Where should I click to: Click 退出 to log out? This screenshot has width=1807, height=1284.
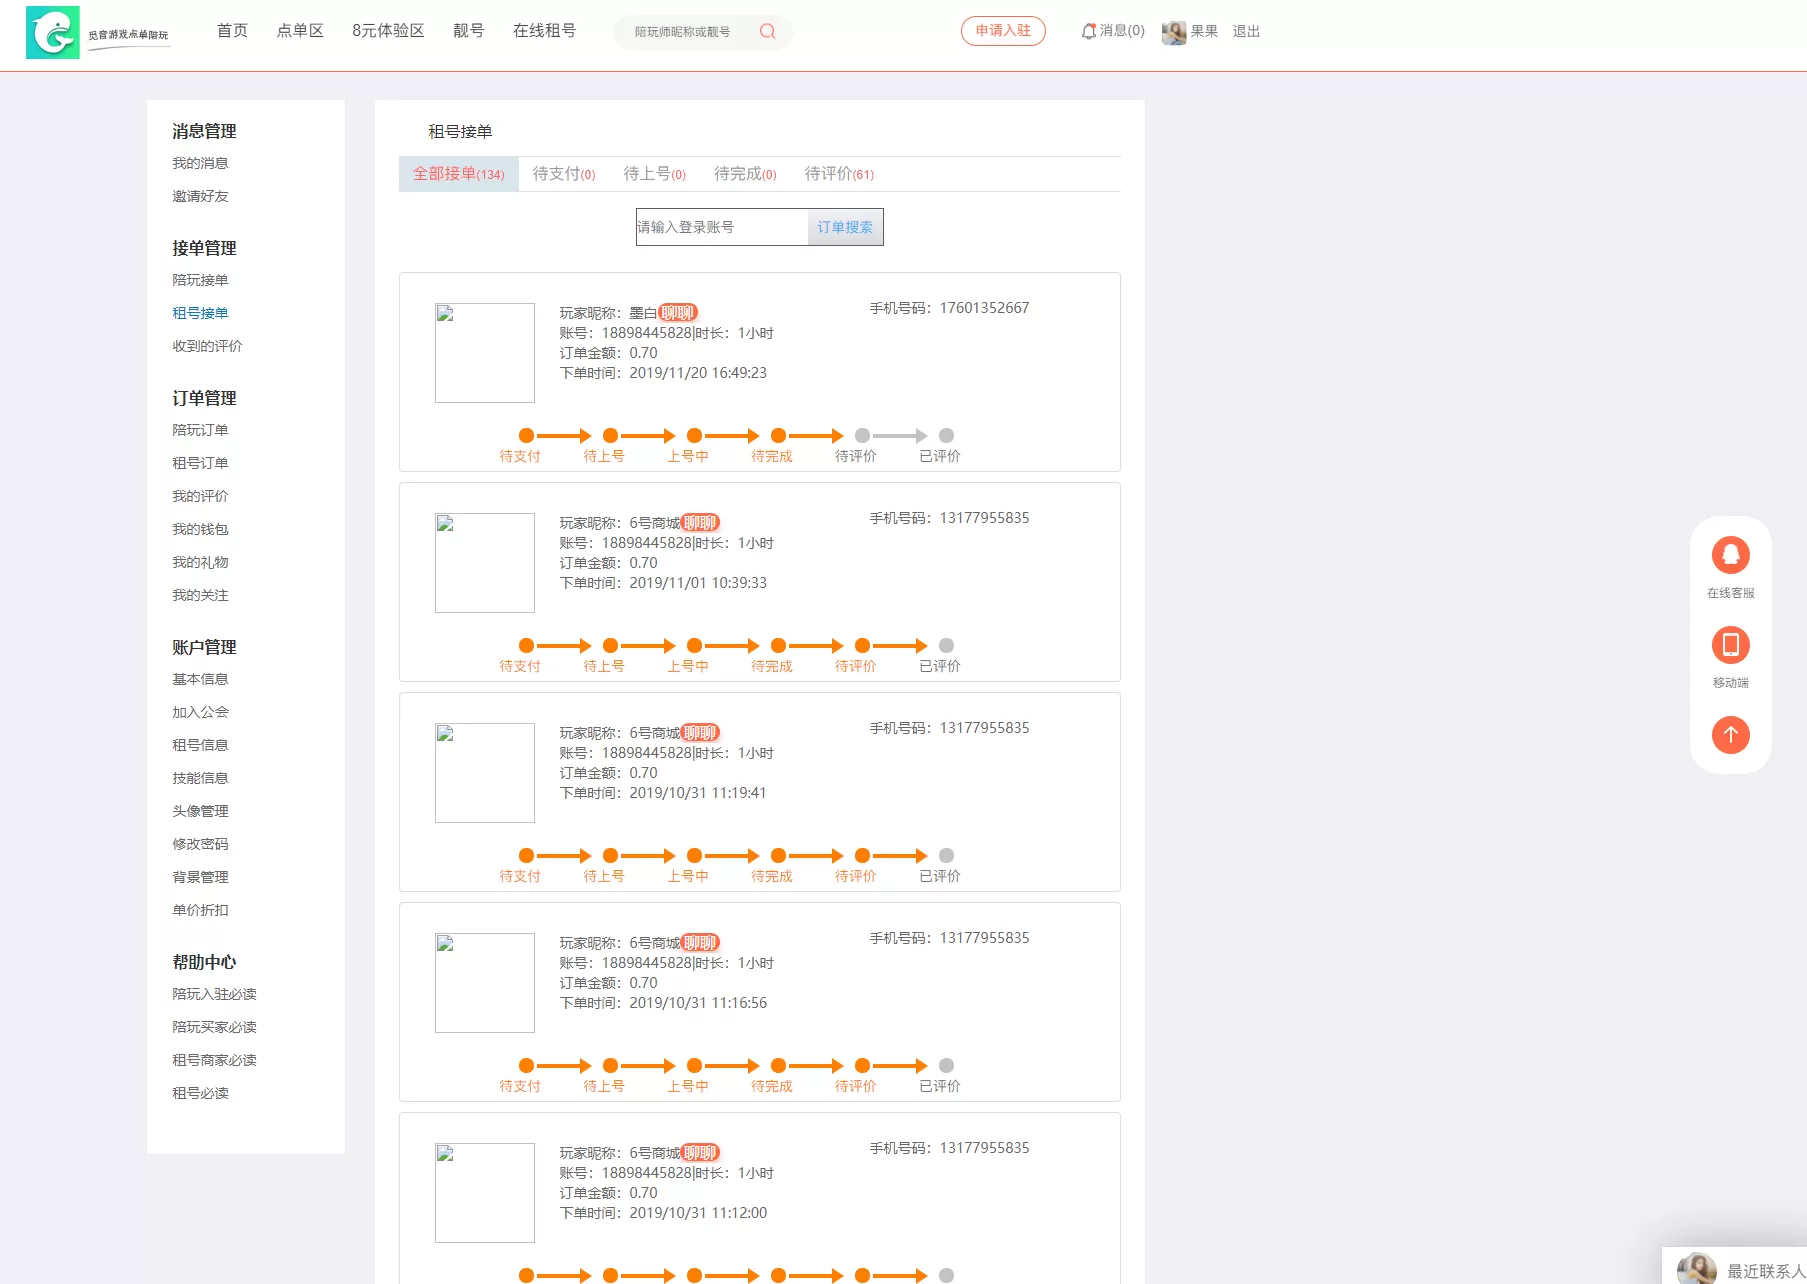1246,32
